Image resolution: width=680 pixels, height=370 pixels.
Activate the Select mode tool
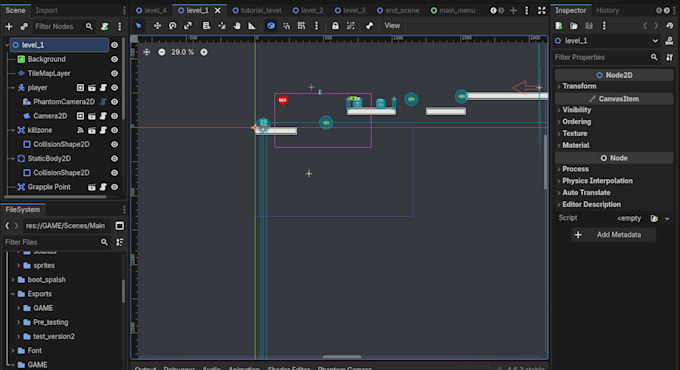click(139, 26)
